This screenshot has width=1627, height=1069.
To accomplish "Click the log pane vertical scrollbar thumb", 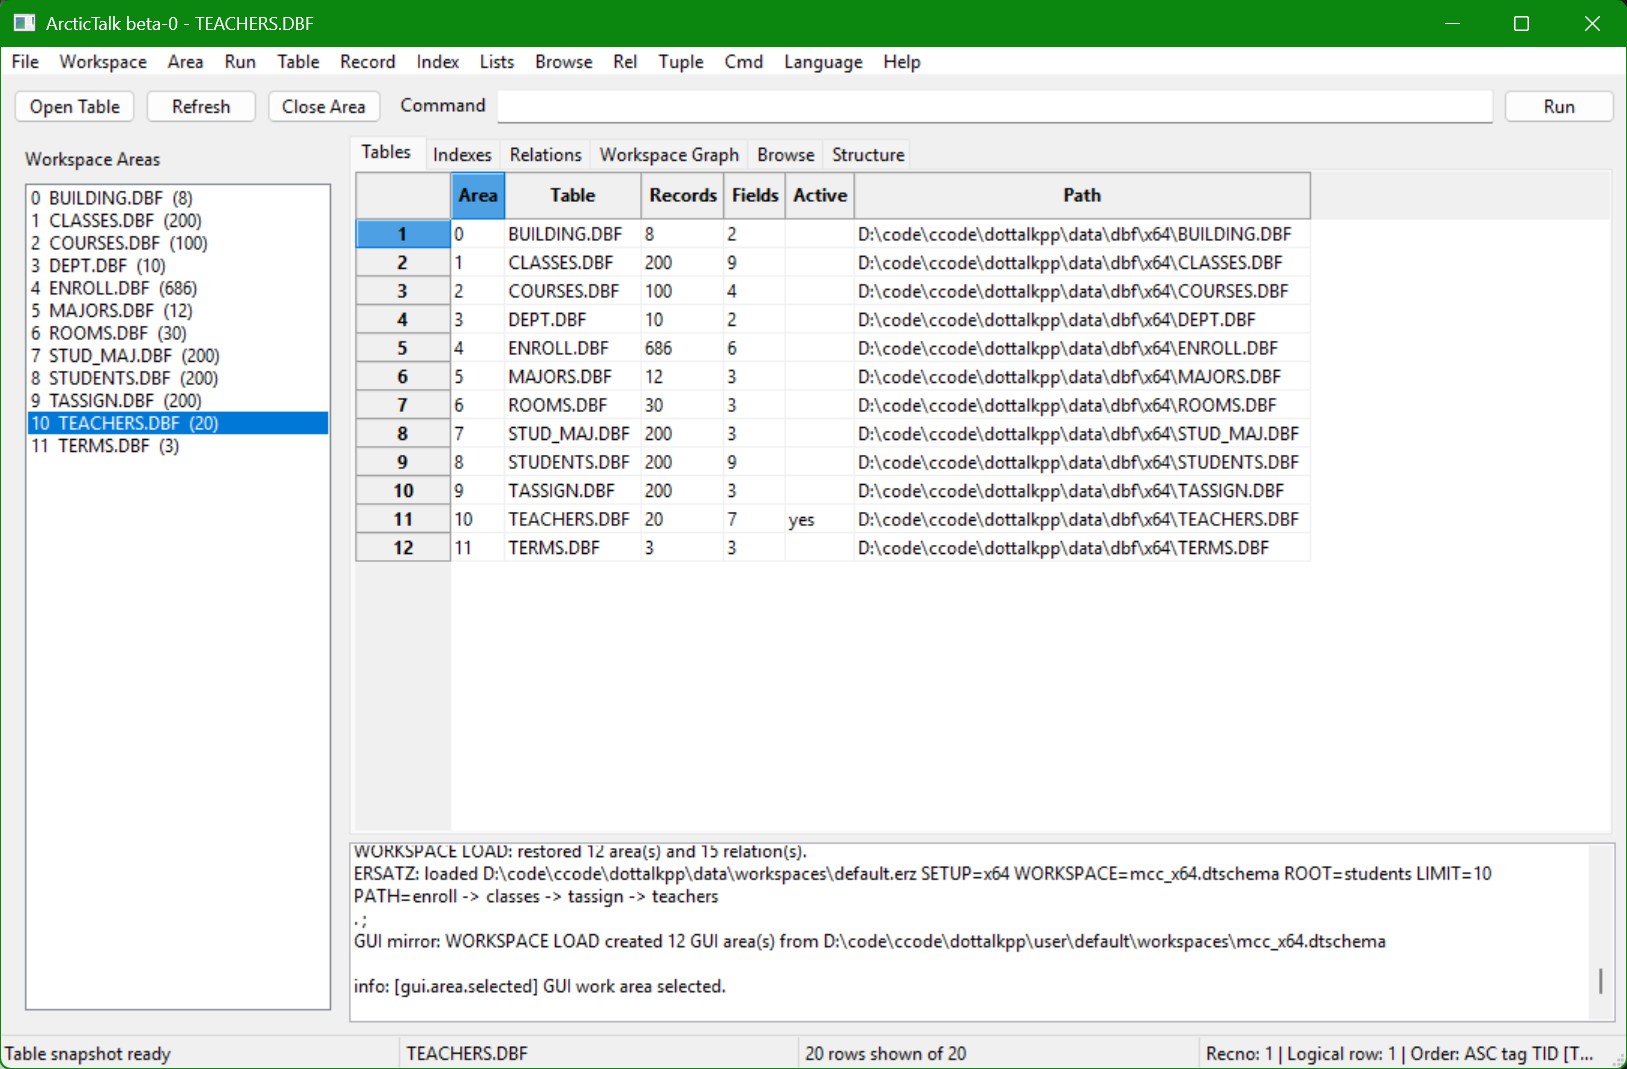I will pos(1601,981).
